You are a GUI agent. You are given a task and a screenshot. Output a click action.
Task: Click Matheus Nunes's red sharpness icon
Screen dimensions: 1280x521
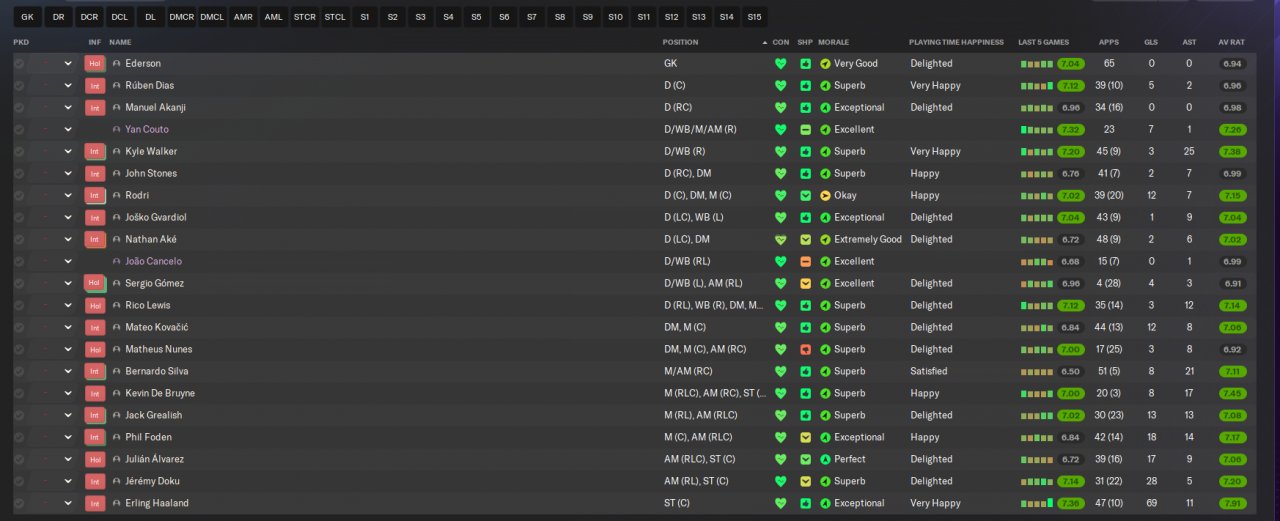805,349
